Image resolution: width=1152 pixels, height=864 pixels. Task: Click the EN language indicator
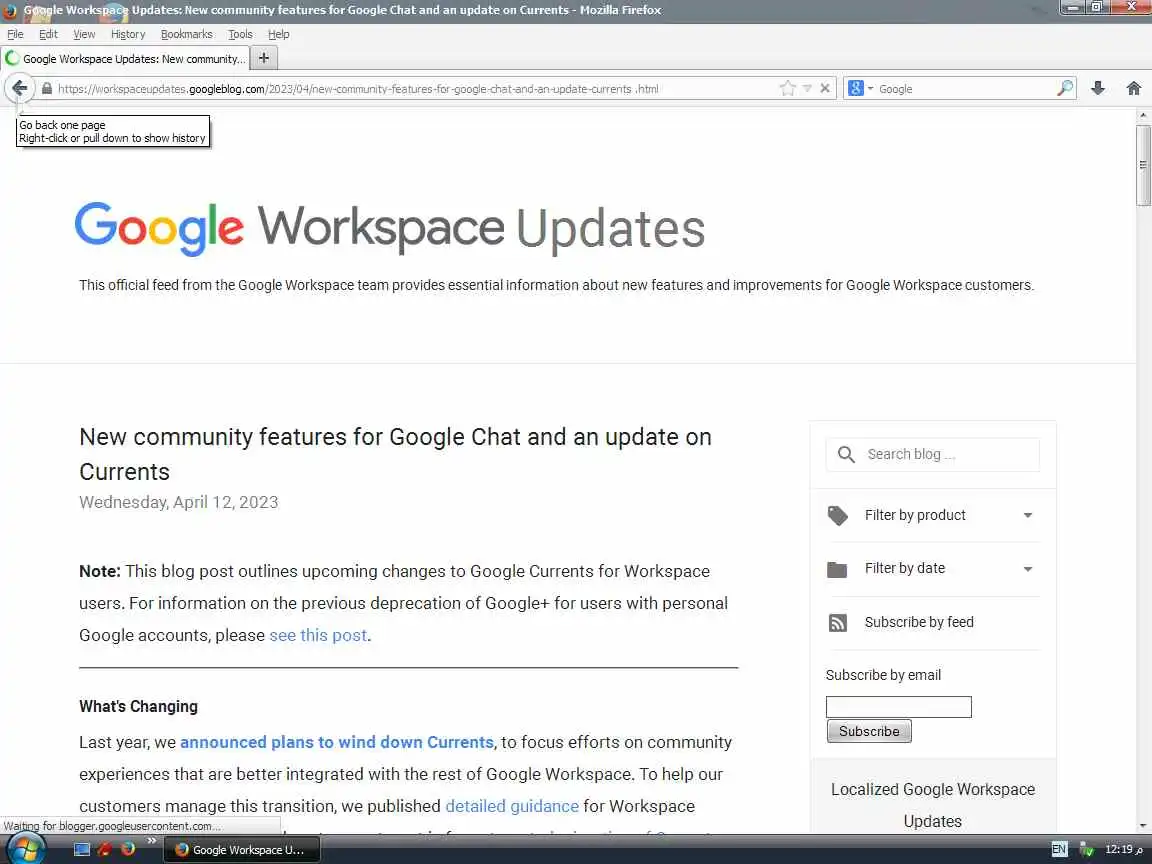click(x=1059, y=849)
